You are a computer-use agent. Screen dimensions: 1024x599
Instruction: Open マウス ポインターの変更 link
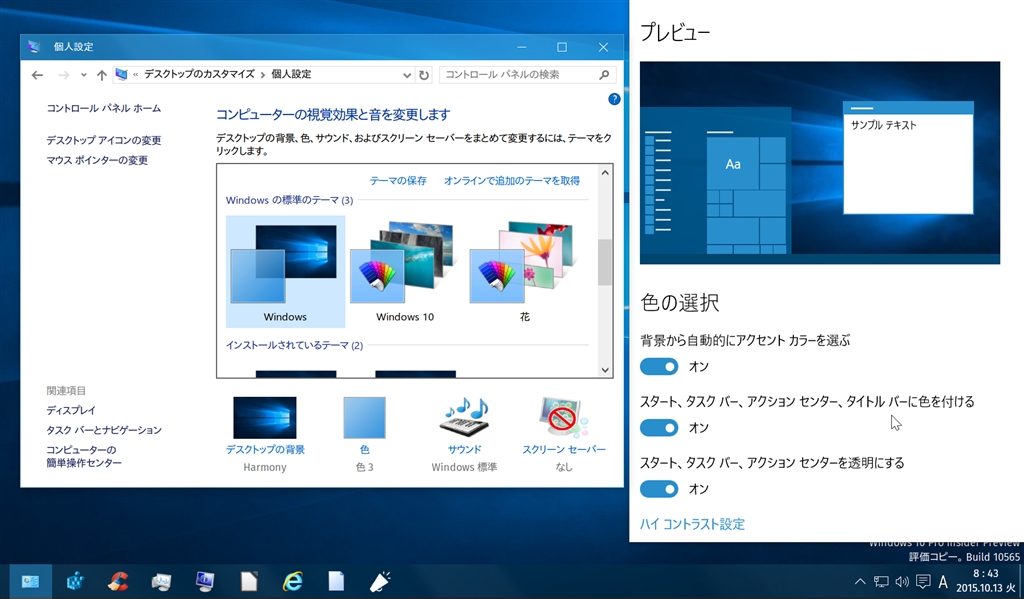coord(97,160)
